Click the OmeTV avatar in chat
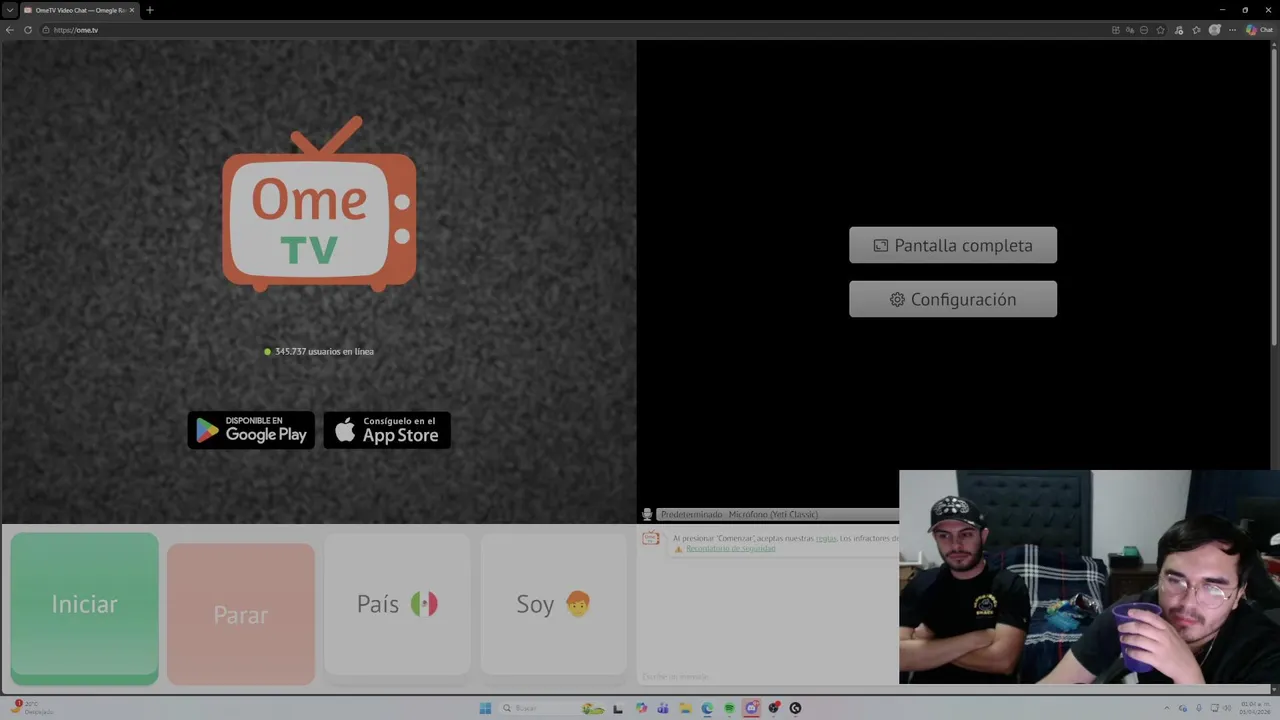Image resolution: width=1280 pixels, height=720 pixels. pos(651,538)
